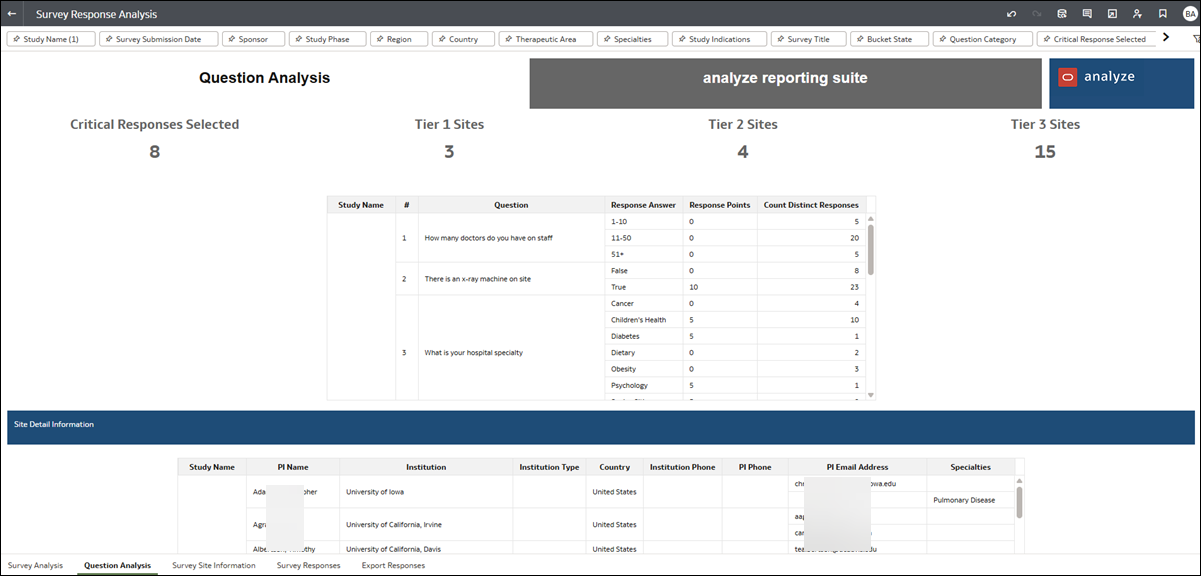Screen dimensions: 1201x576
Task: Toggle the Bucket State filter chip
Action: click(x=889, y=38)
